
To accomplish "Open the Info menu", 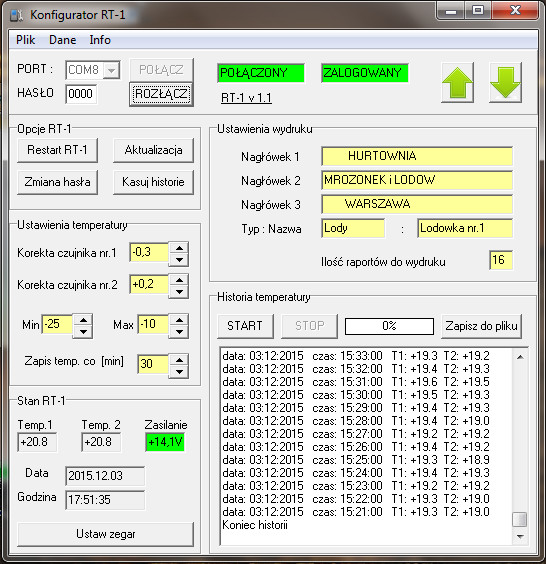I will tap(100, 40).
